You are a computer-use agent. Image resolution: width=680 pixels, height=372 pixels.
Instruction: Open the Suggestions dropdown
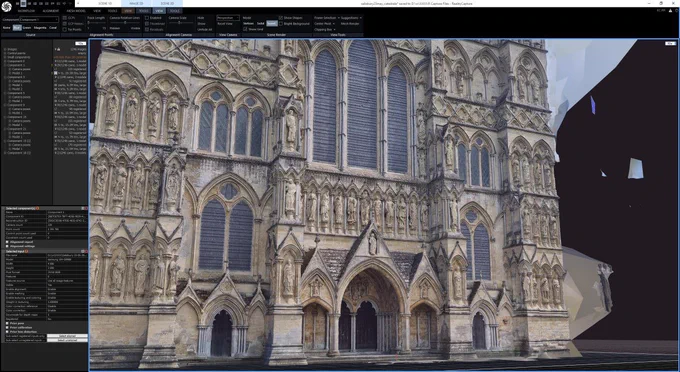[351, 18]
